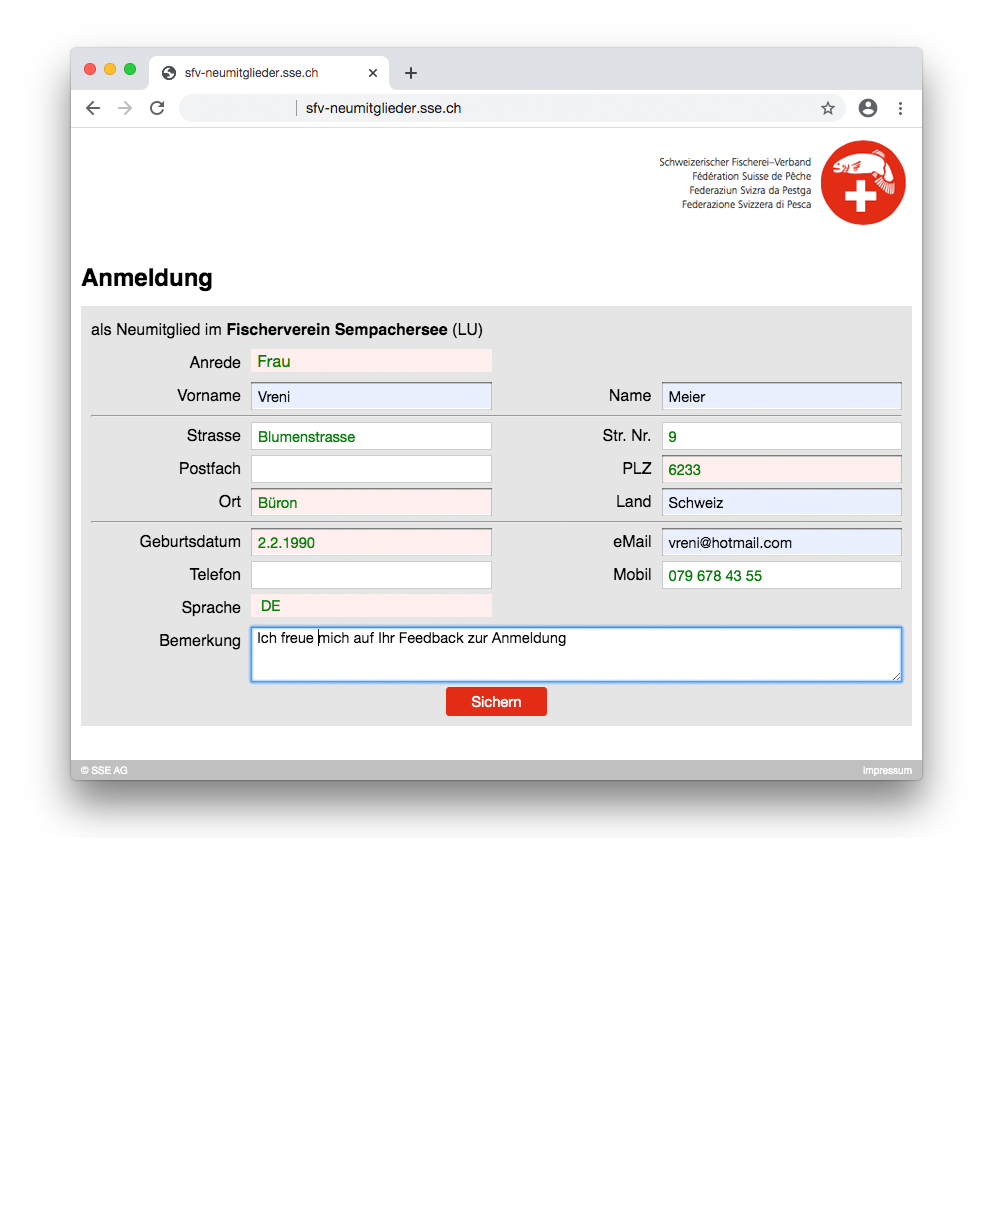The width and height of the screenshot is (1003, 1216).
Task: Click the textarea resize handle corner
Action: point(896,677)
